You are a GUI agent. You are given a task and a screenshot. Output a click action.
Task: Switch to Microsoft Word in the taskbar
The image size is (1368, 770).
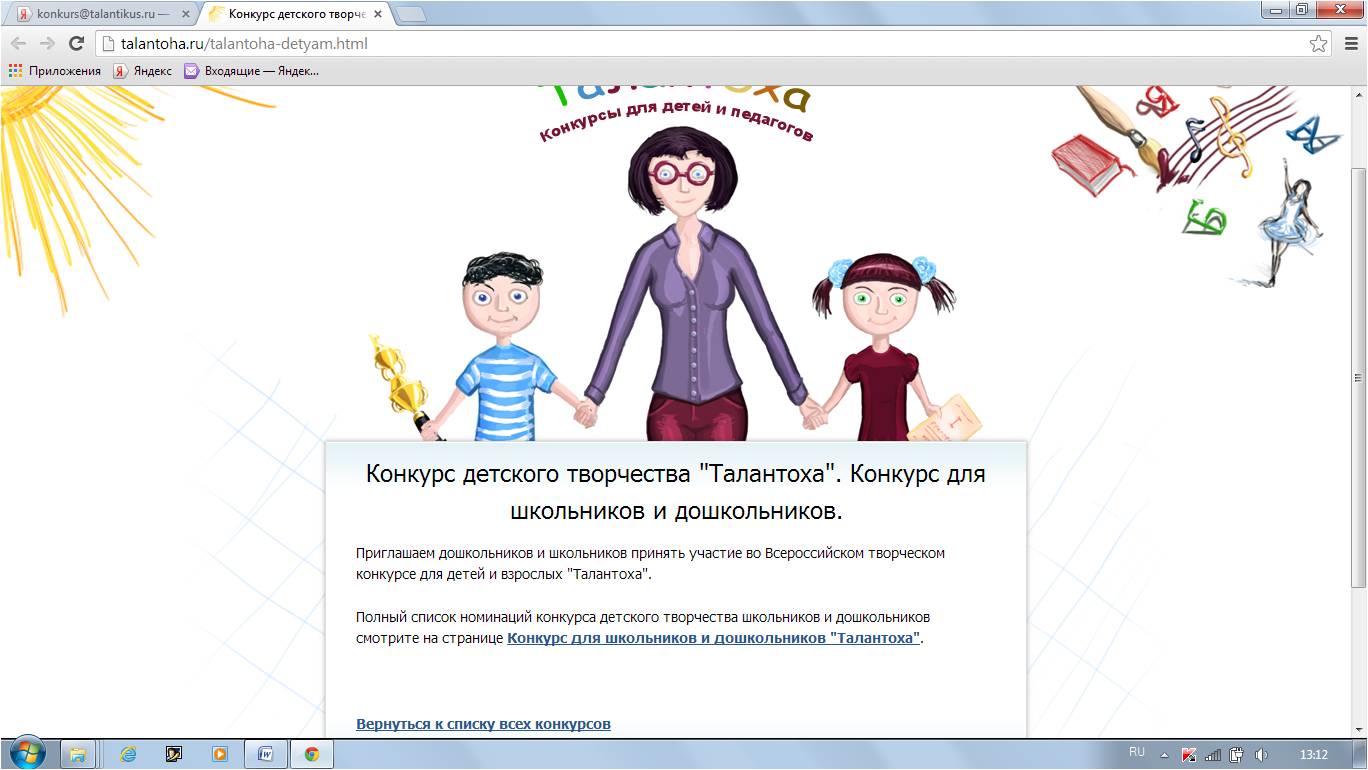(x=266, y=754)
